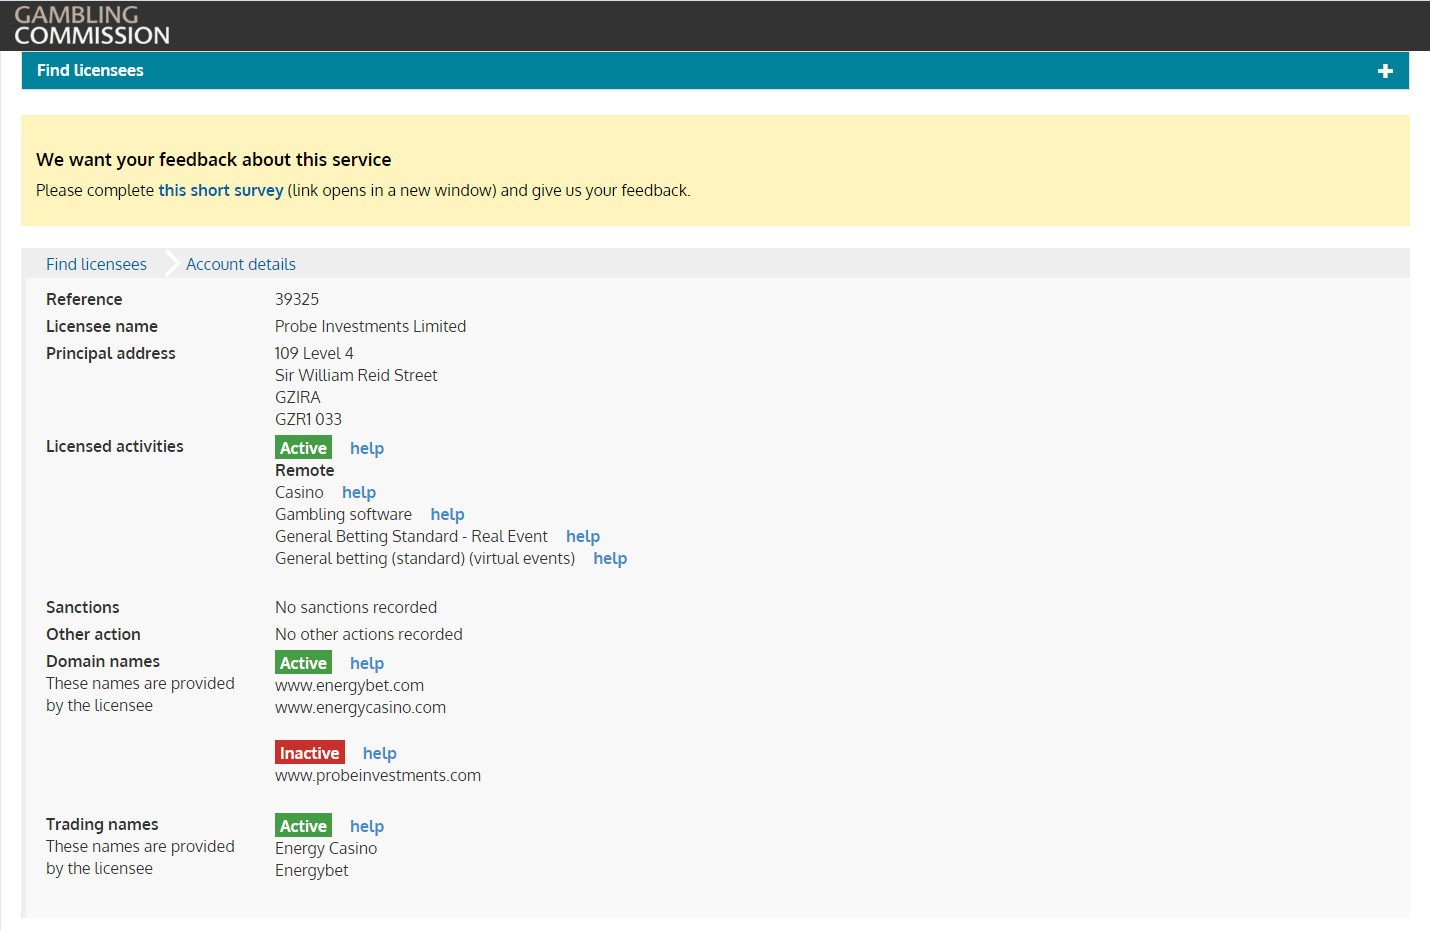Click the www.energybet.com domain entry
The image size is (1430, 931).
tap(349, 686)
